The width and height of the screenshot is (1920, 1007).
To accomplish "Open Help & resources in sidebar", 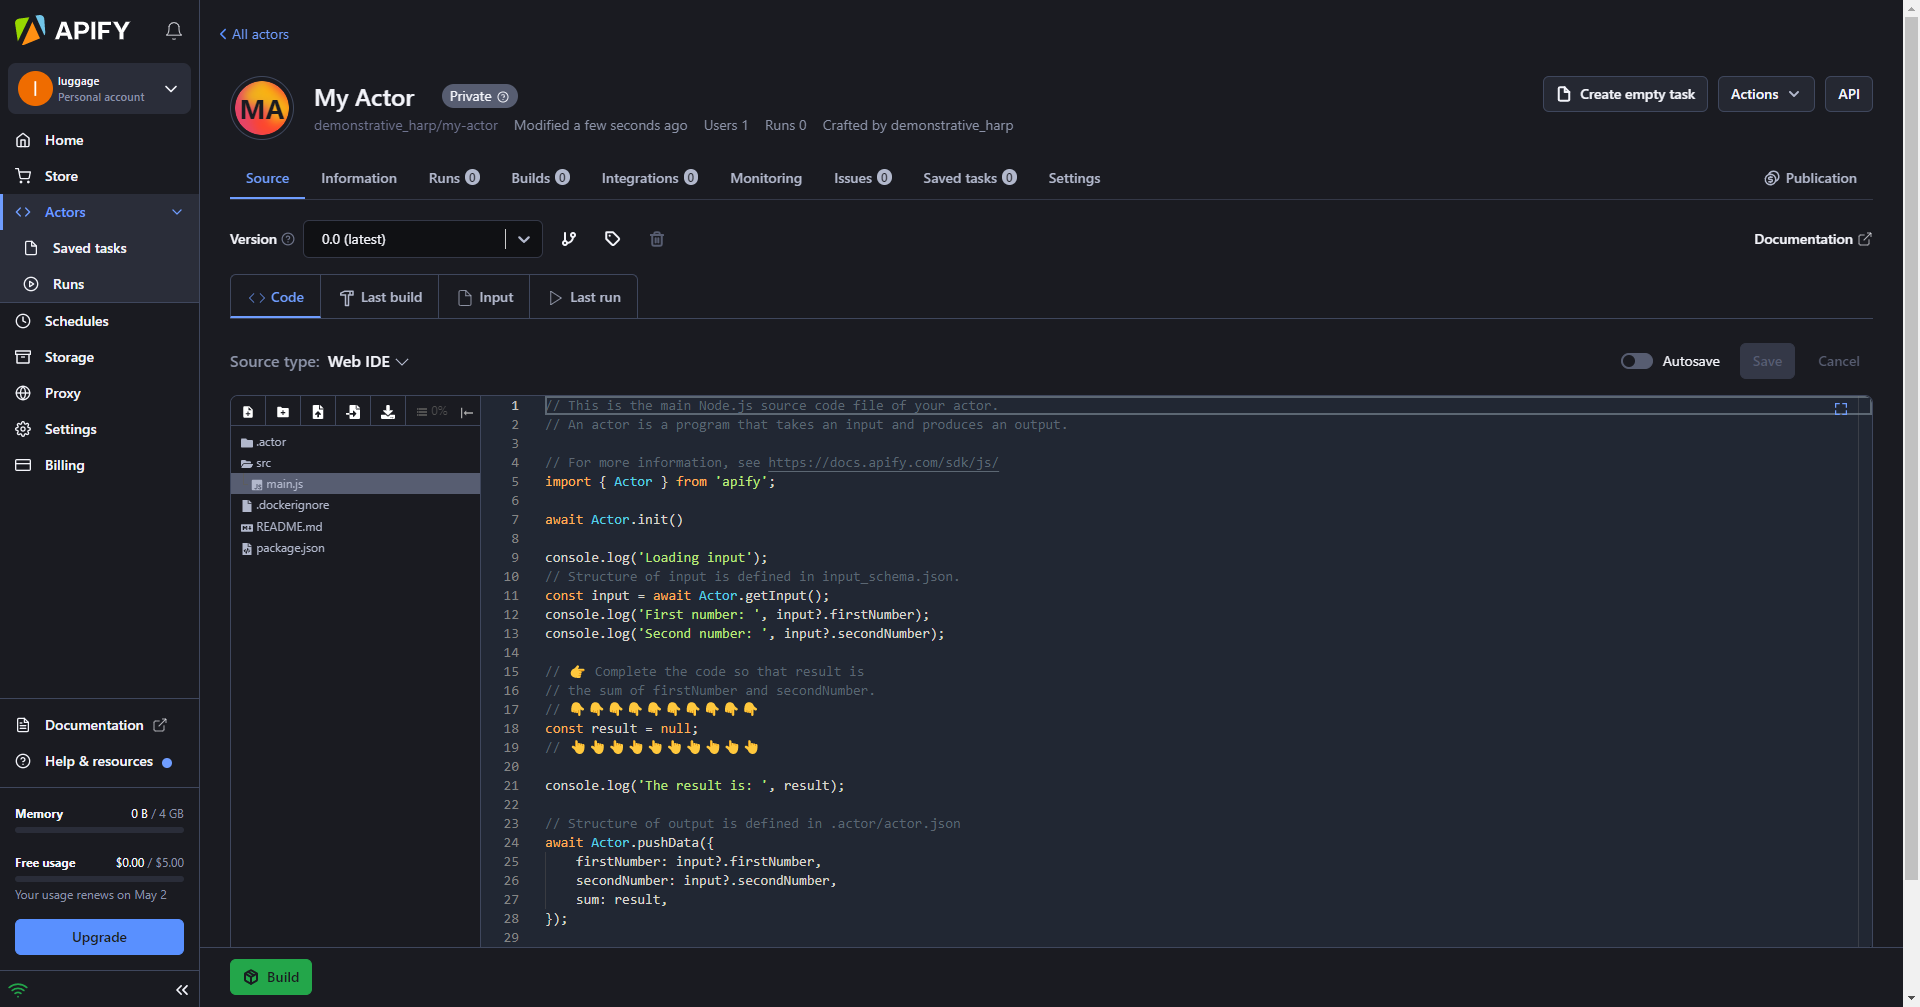I will pyautogui.click(x=99, y=761).
